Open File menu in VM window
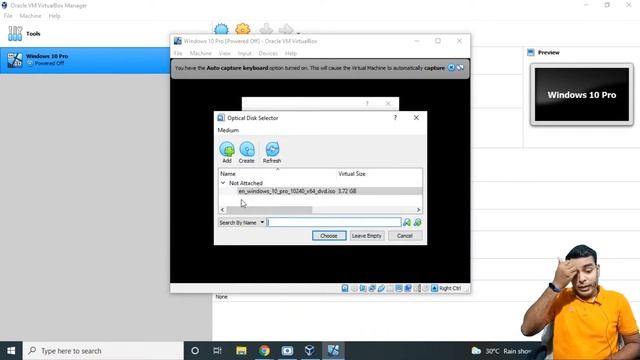This screenshot has width=640, height=360. pyautogui.click(x=178, y=53)
